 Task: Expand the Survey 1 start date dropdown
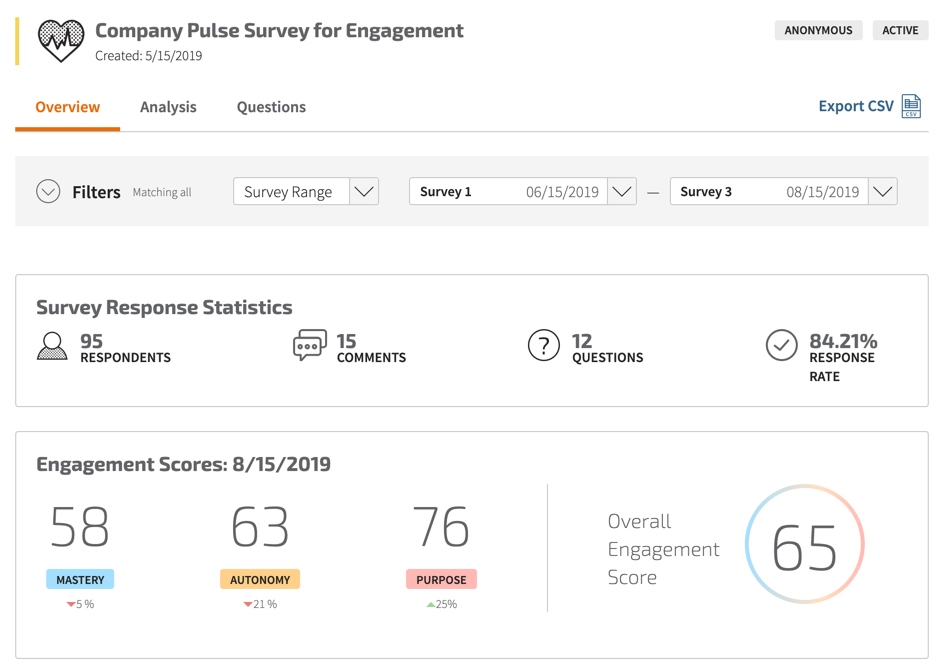click(x=621, y=191)
